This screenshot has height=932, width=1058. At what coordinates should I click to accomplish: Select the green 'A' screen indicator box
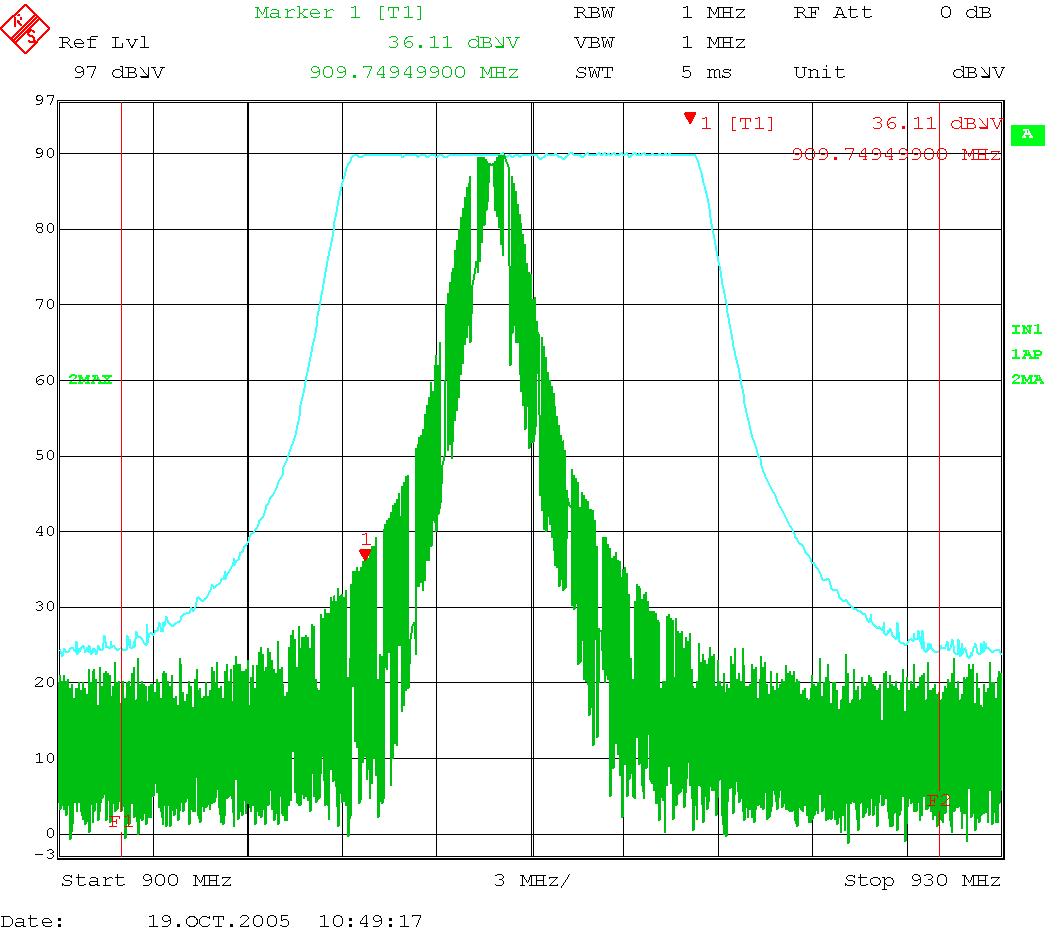pos(1026,135)
